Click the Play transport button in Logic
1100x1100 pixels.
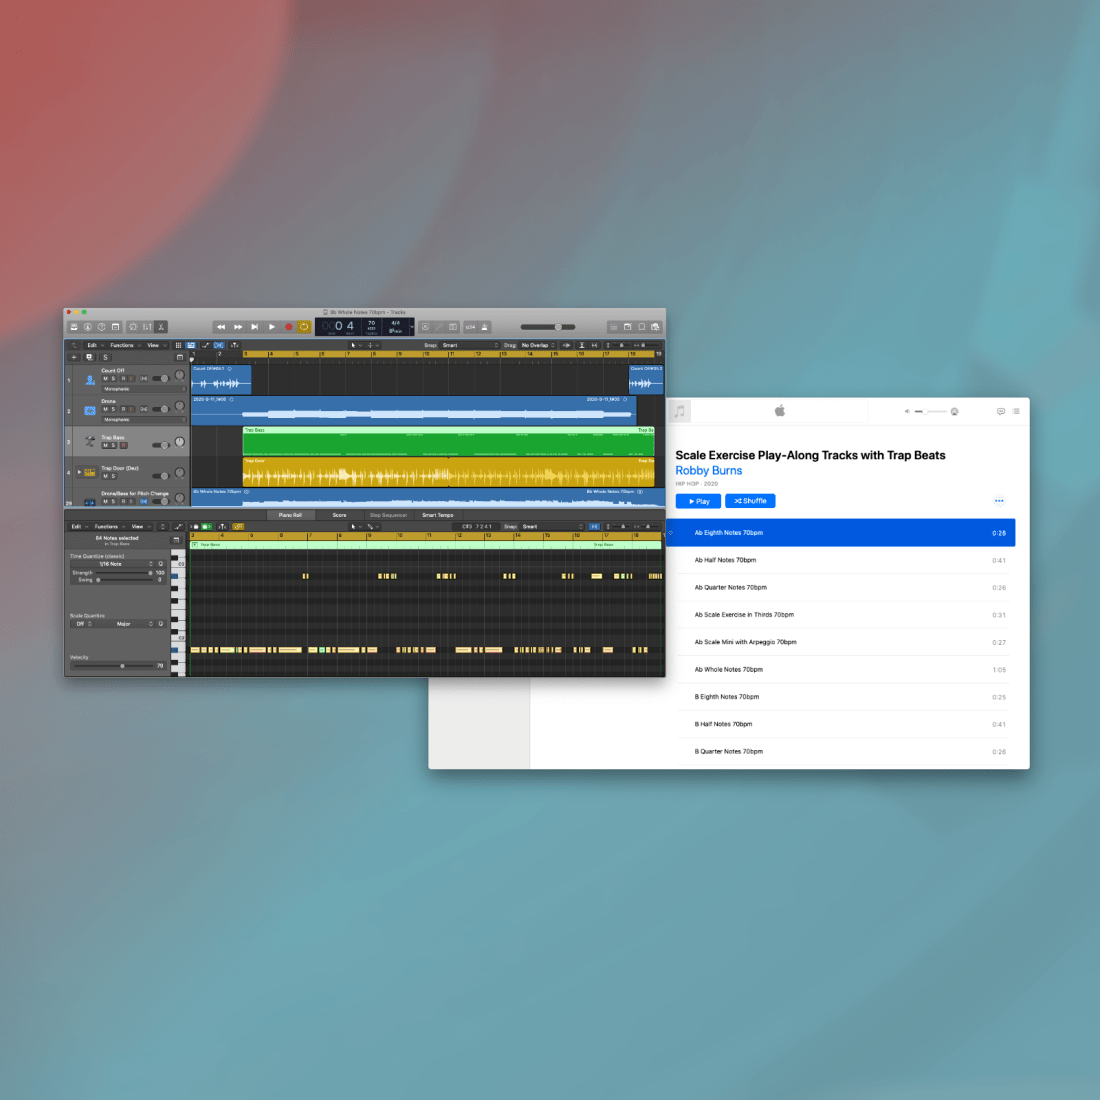point(271,327)
